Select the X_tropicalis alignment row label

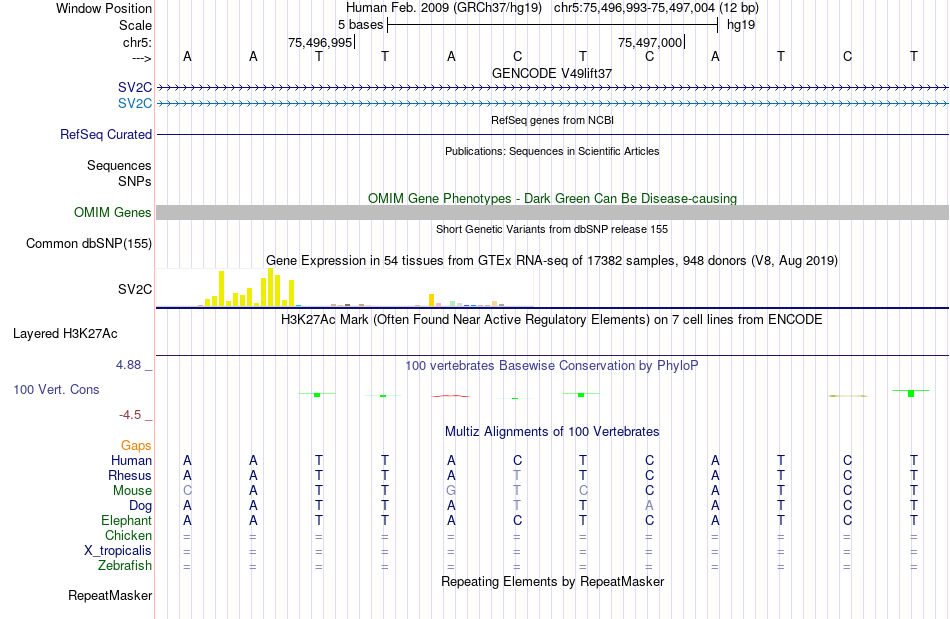(x=118, y=551)
